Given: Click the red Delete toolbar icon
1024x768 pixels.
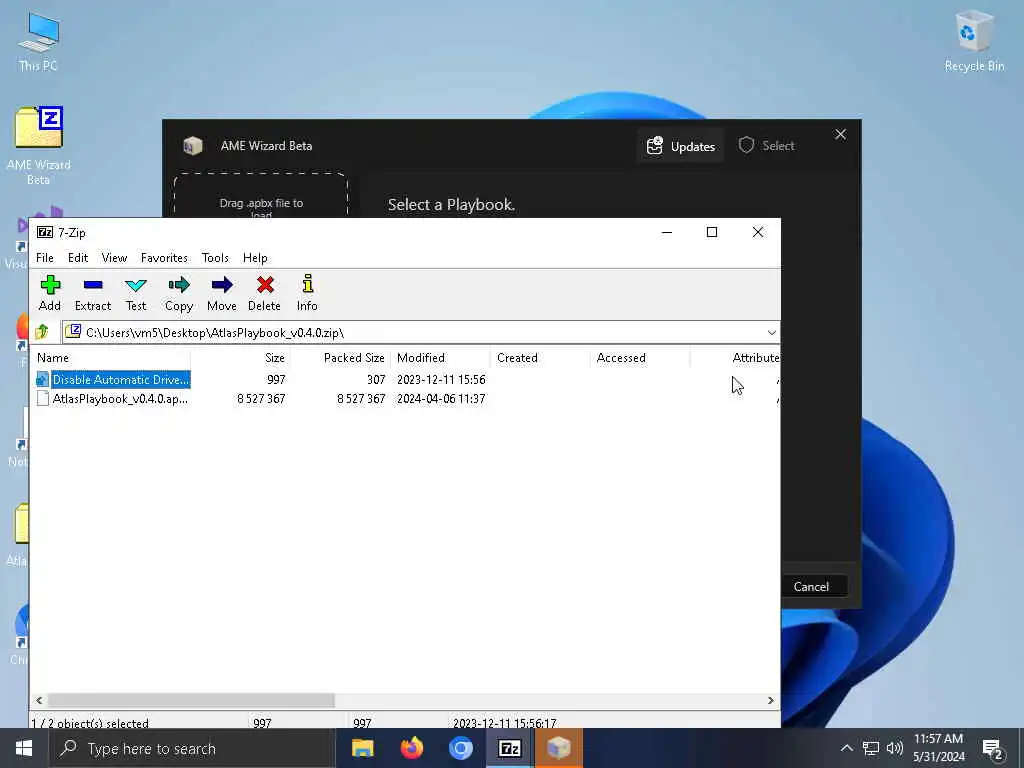Looking at the screenshot, I should (264, 293).
